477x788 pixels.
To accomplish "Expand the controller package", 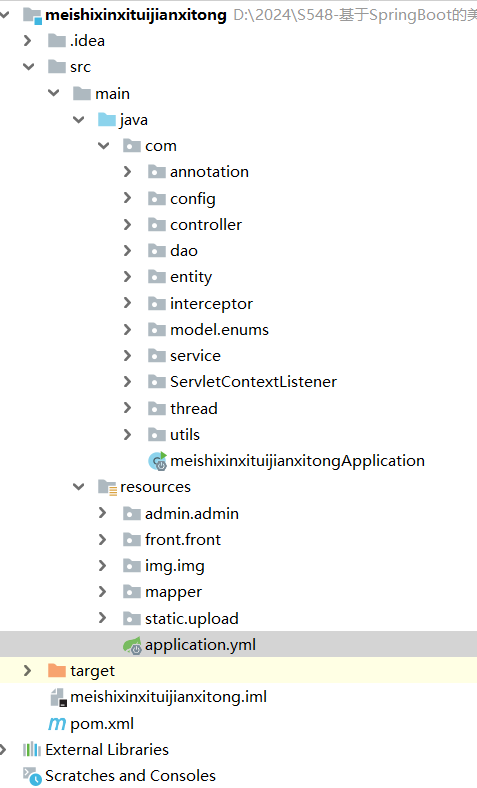I will pyautogui.click(x=128, y=224).
